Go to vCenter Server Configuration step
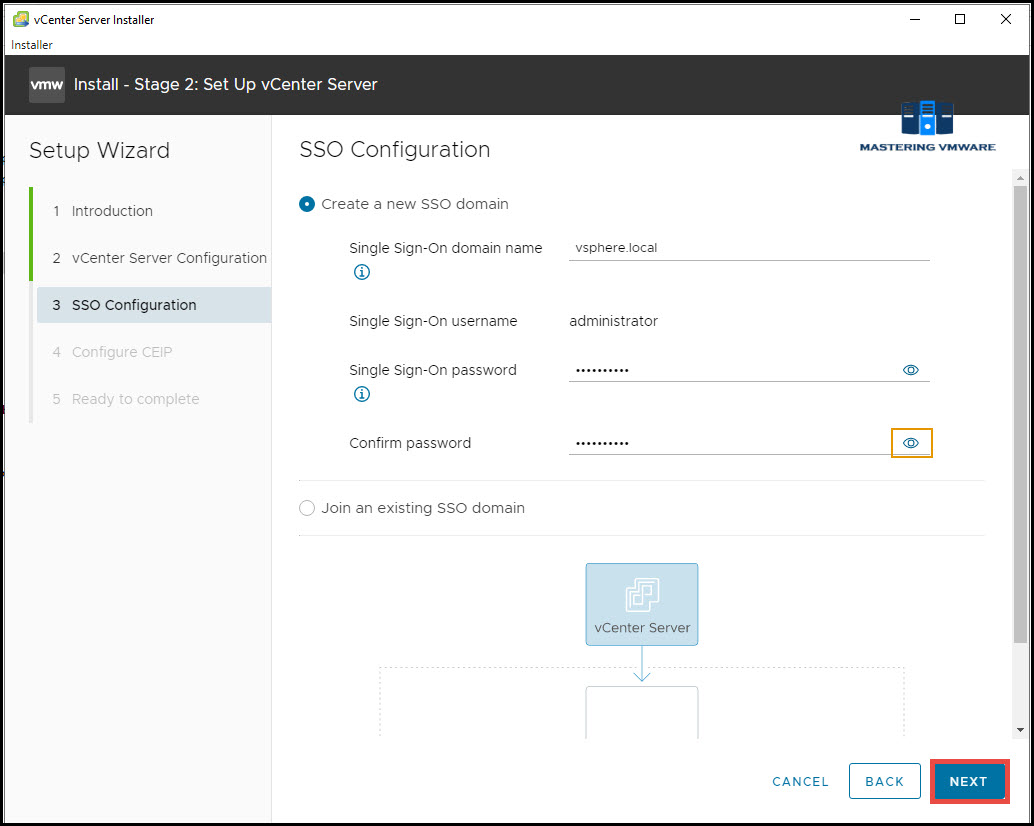Screen dimensions: 1034x826 pos(169,258)
